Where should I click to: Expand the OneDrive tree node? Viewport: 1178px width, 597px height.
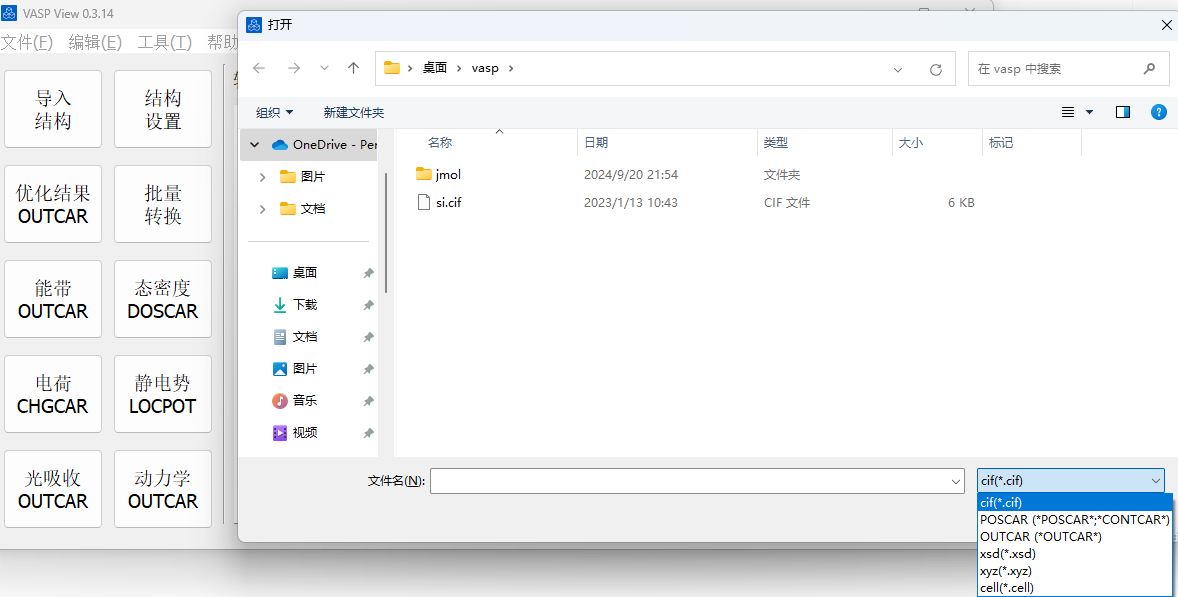(x=255, y=144)
